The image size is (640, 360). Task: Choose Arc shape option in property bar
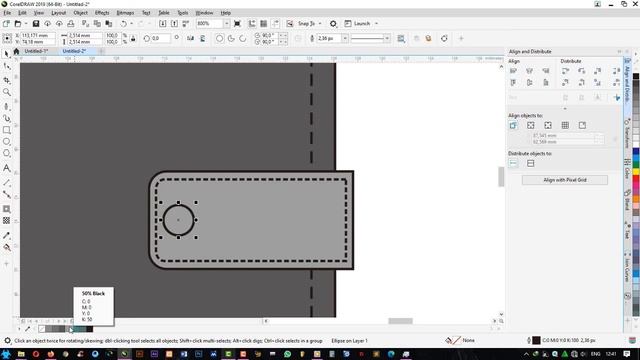tap(243, 38)
